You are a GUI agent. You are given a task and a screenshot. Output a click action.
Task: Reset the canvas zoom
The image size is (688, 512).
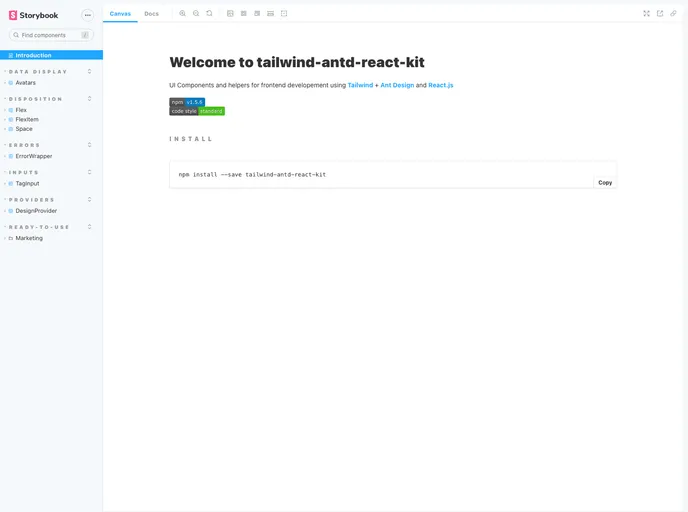click(209, 14)
